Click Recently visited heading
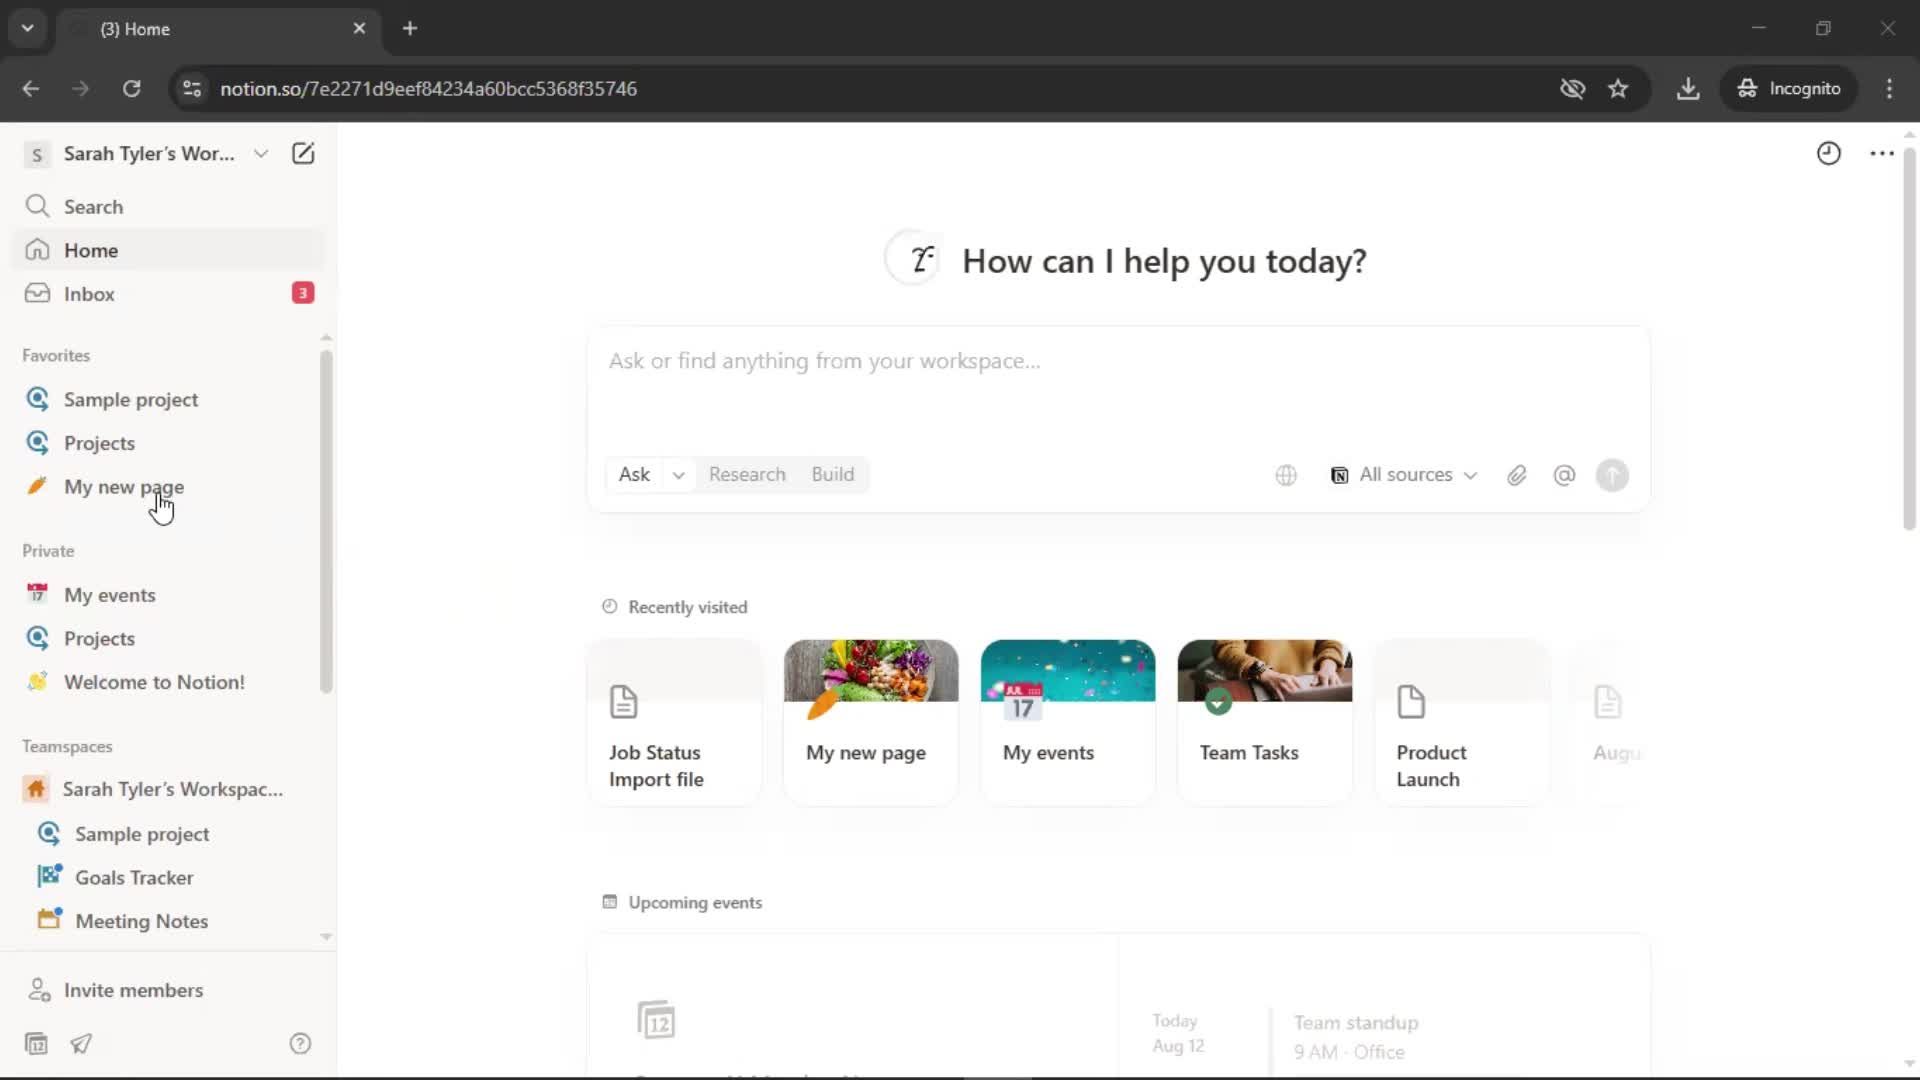The image size is (1920, 1080). tap(688, 607)
